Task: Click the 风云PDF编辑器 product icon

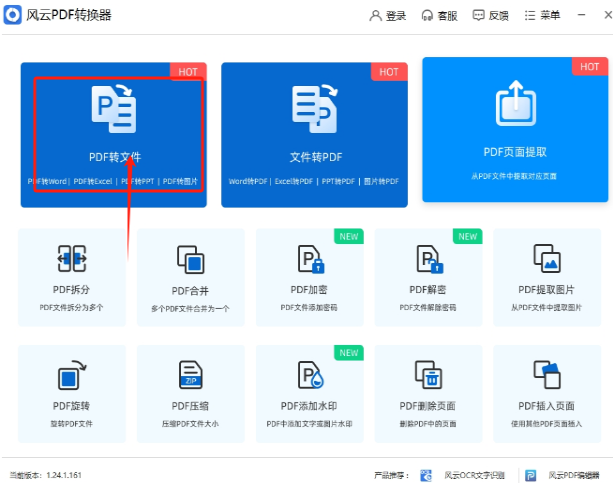Action: [x=531, y=475]
